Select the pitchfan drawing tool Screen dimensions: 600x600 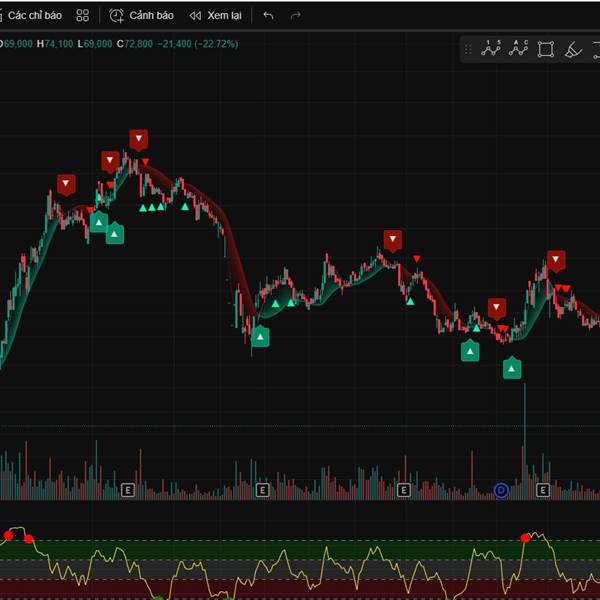click(573, 49)
